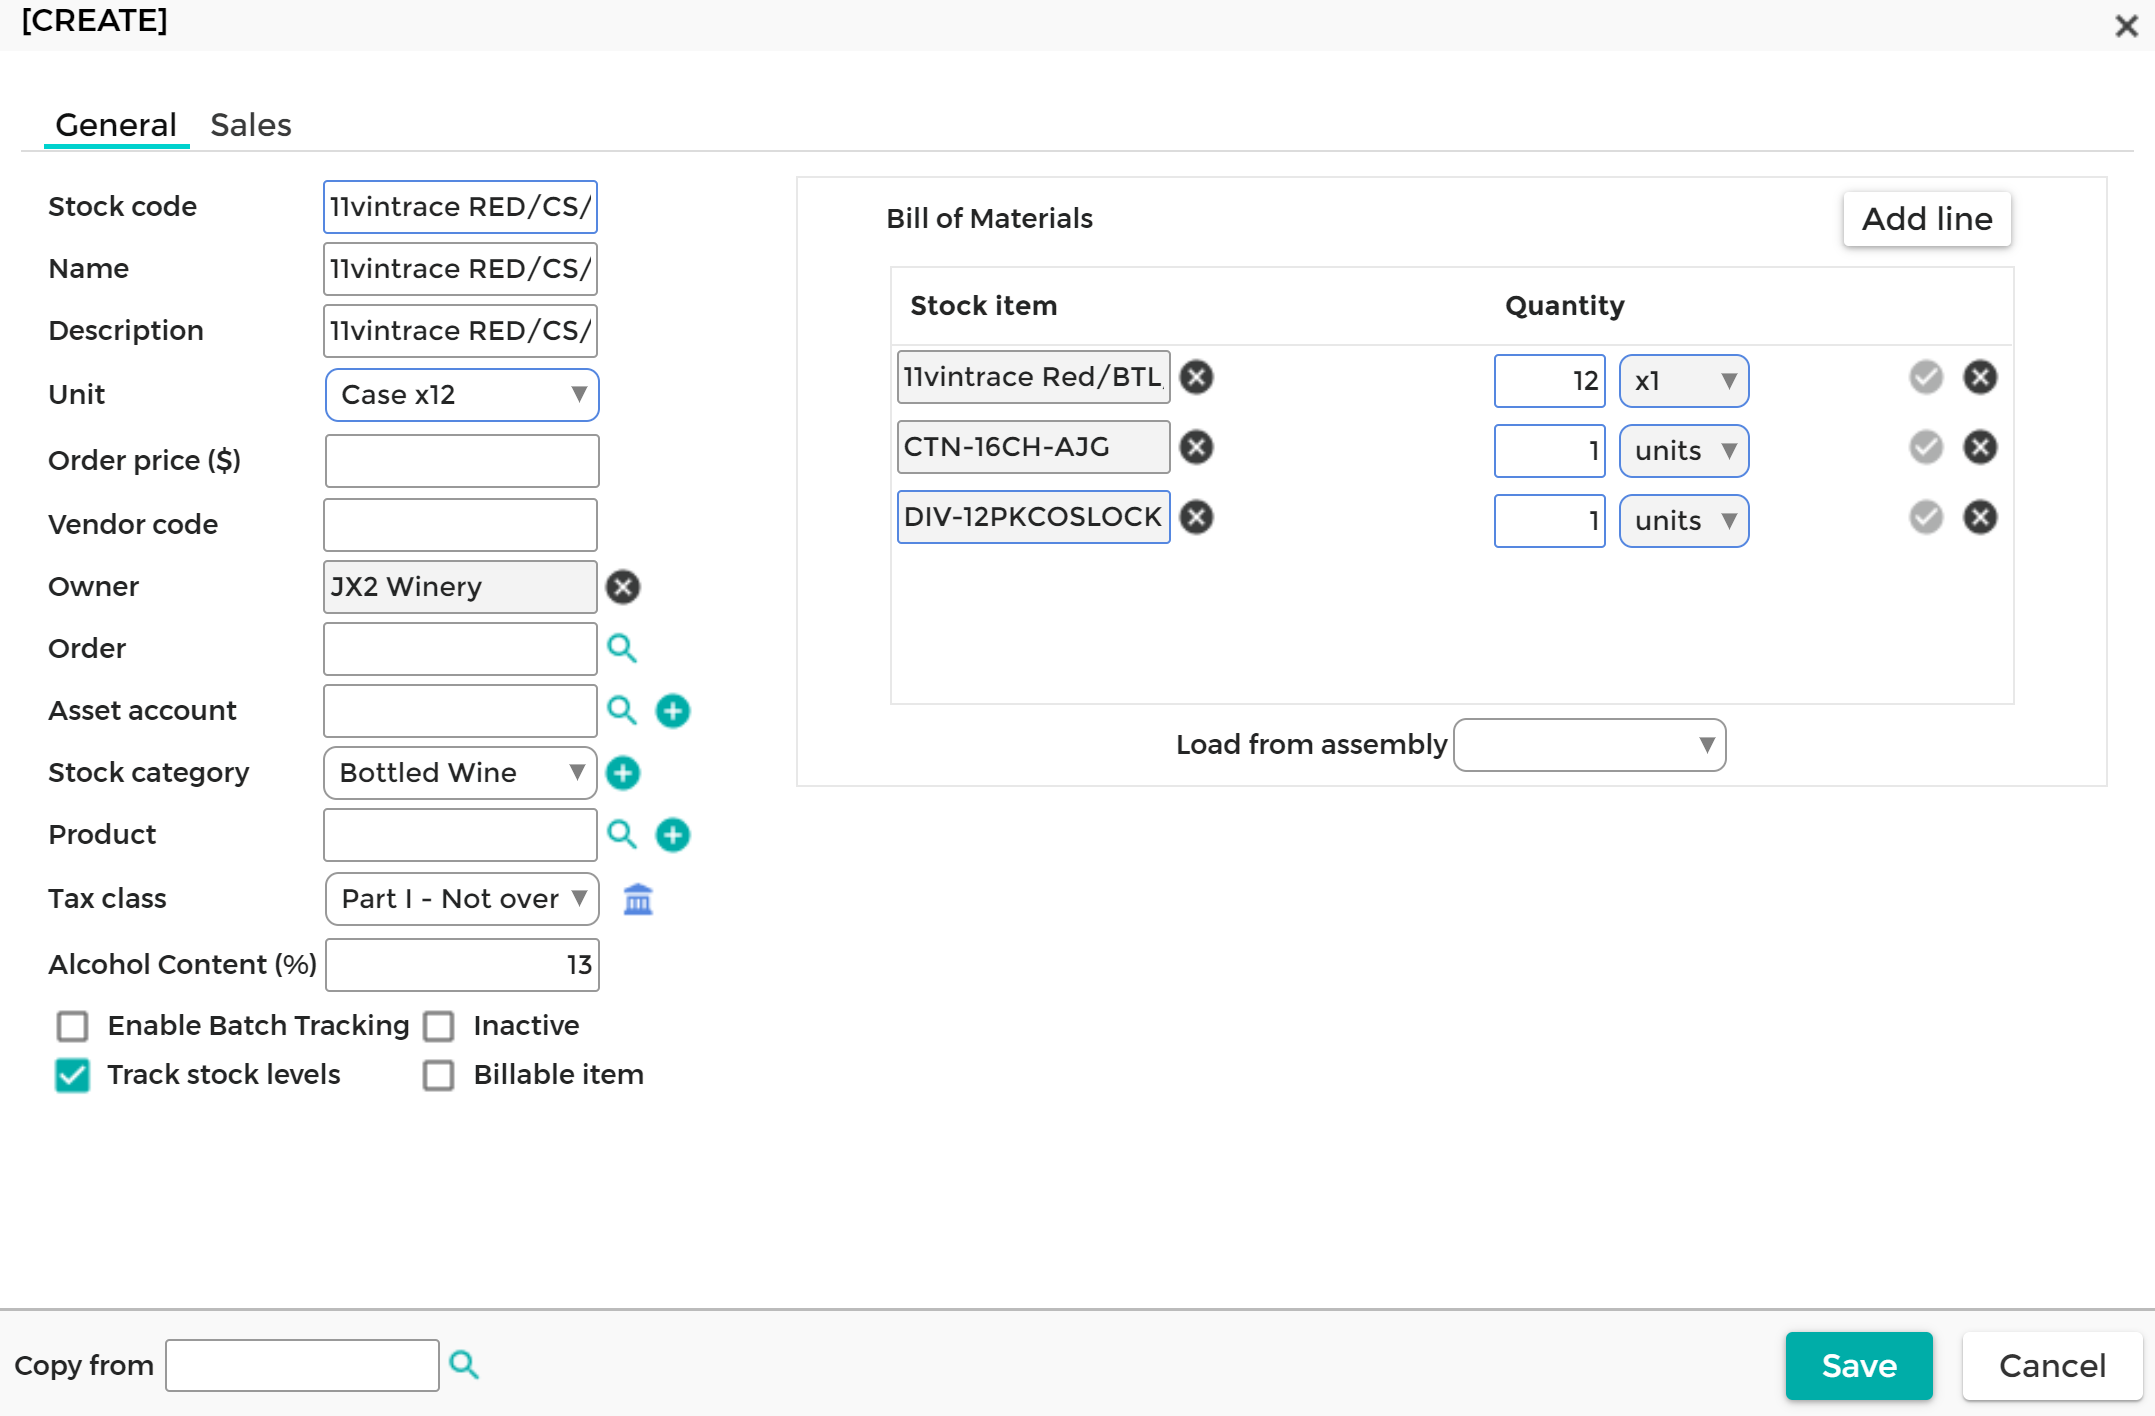Viewport: 2155px width, 1416px height.
Task: Edit the Name field
Action: pyautogui.click(x=460, y=269)
